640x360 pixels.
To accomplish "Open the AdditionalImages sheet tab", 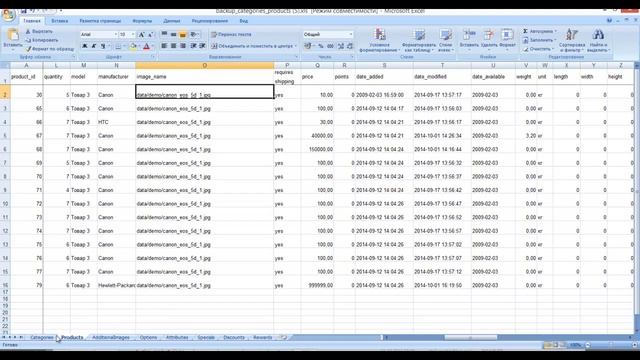I will [x=111, y=338].
